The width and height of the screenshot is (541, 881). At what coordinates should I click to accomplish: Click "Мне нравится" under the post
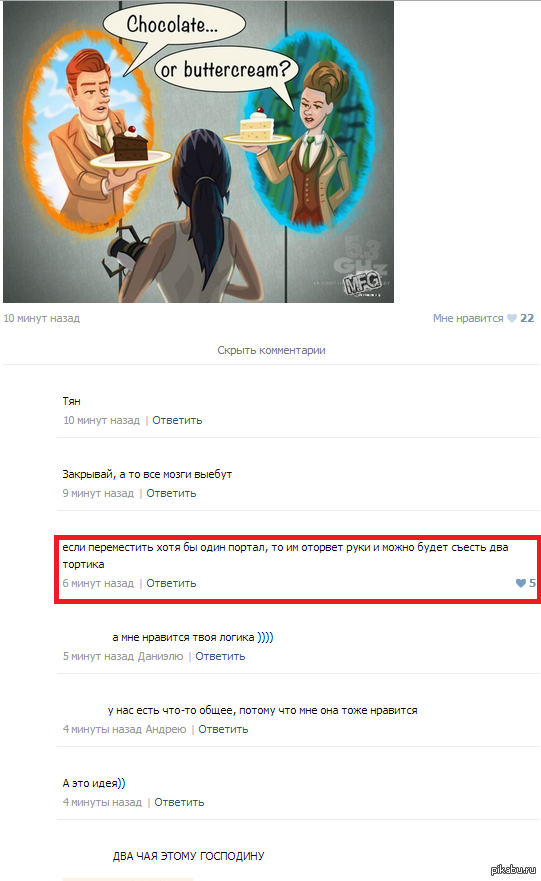(468, 318)
